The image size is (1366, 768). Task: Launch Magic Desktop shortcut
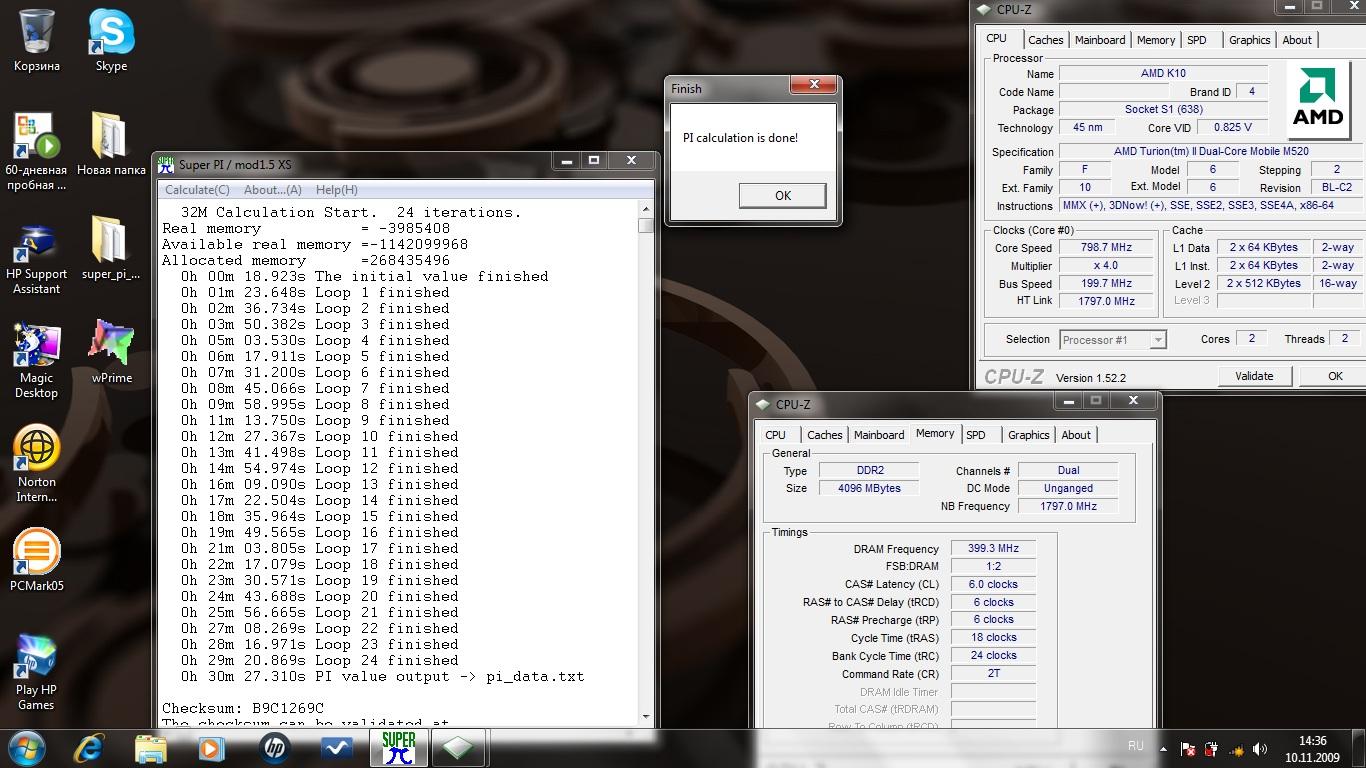[x=37, y=360]
